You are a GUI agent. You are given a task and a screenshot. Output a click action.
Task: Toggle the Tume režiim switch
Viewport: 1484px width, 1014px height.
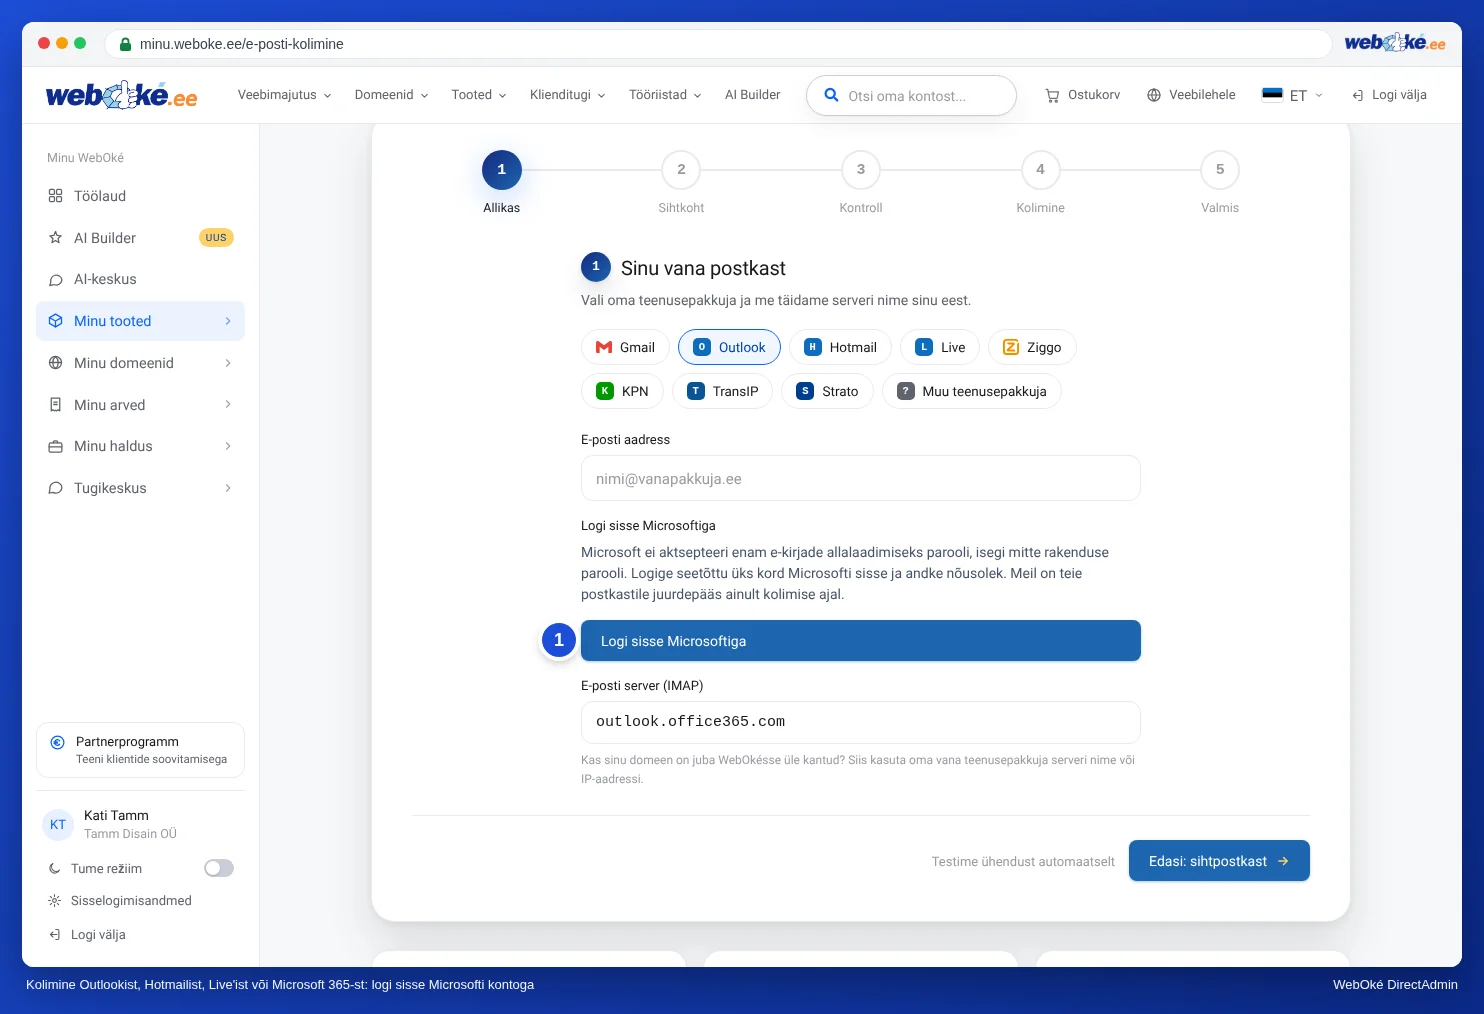(x=219, y=868)
